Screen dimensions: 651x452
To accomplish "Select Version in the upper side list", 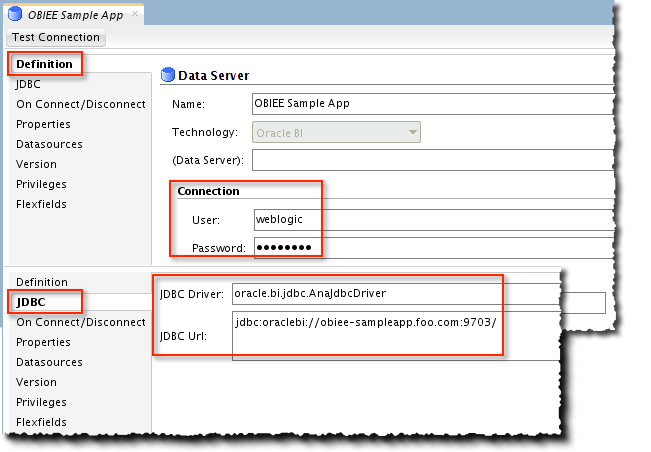I will (36, 164).
